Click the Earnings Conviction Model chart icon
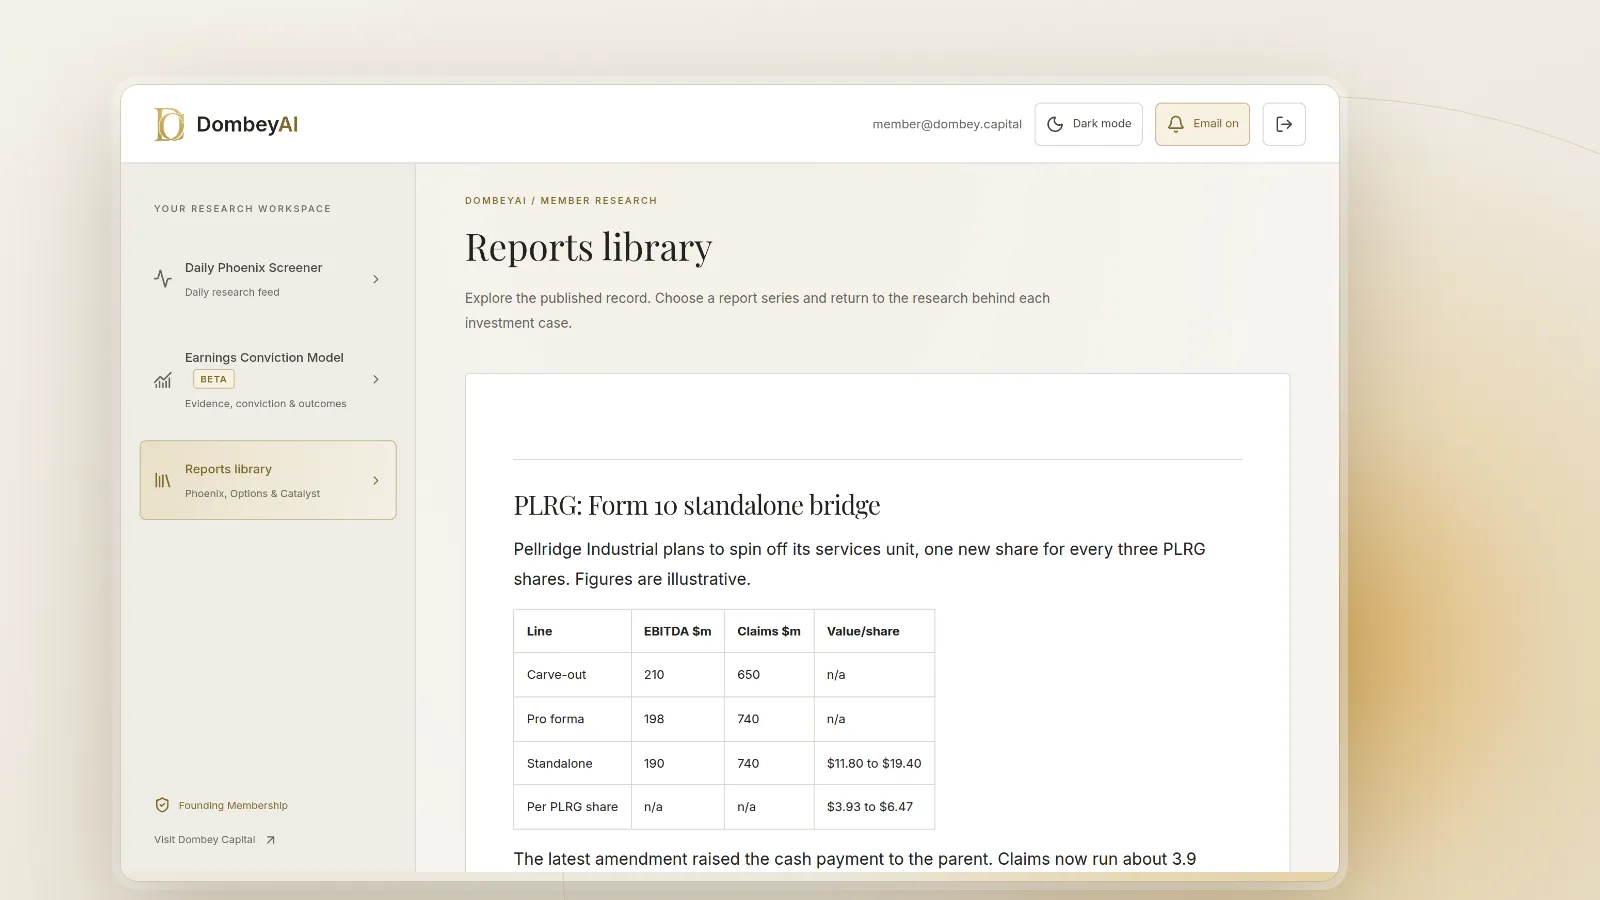Viewport: 1600px width, 900px height. pos(163,380)
